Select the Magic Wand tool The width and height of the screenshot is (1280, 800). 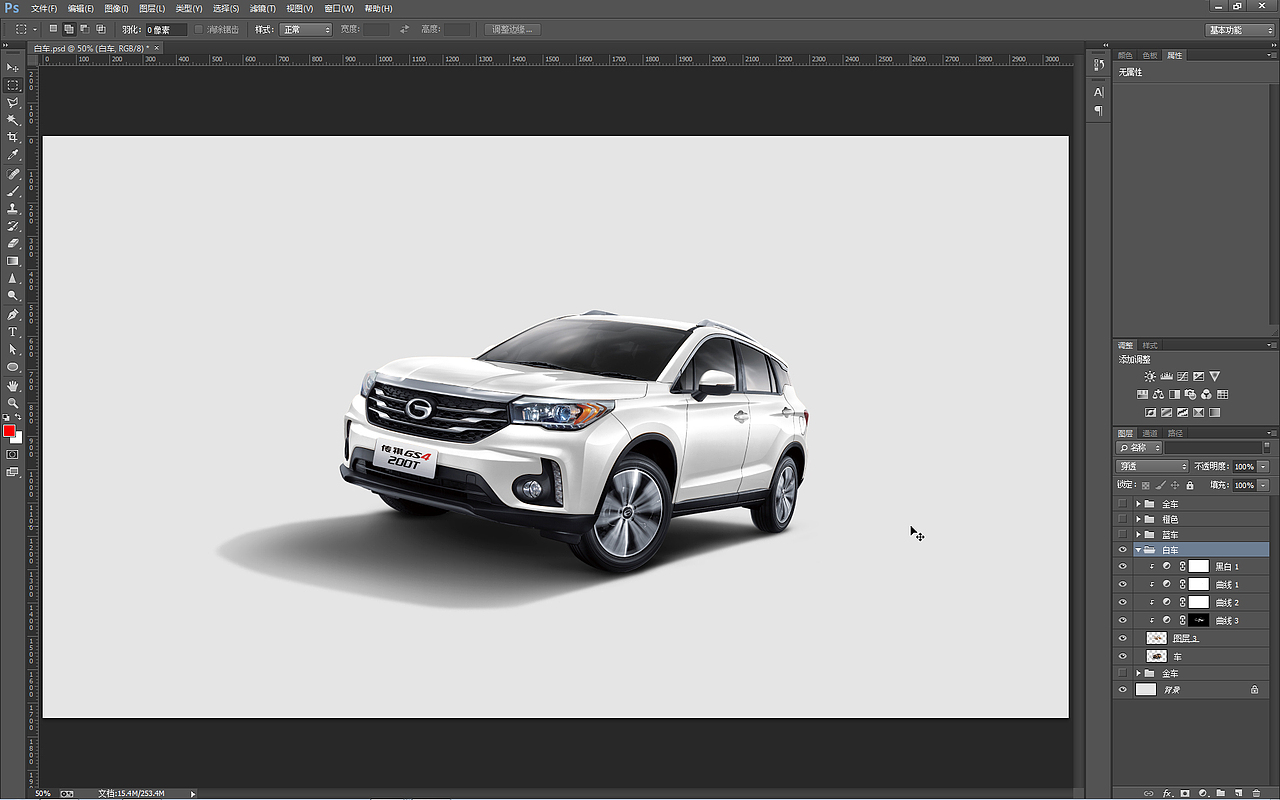click(x=13, y=120)
